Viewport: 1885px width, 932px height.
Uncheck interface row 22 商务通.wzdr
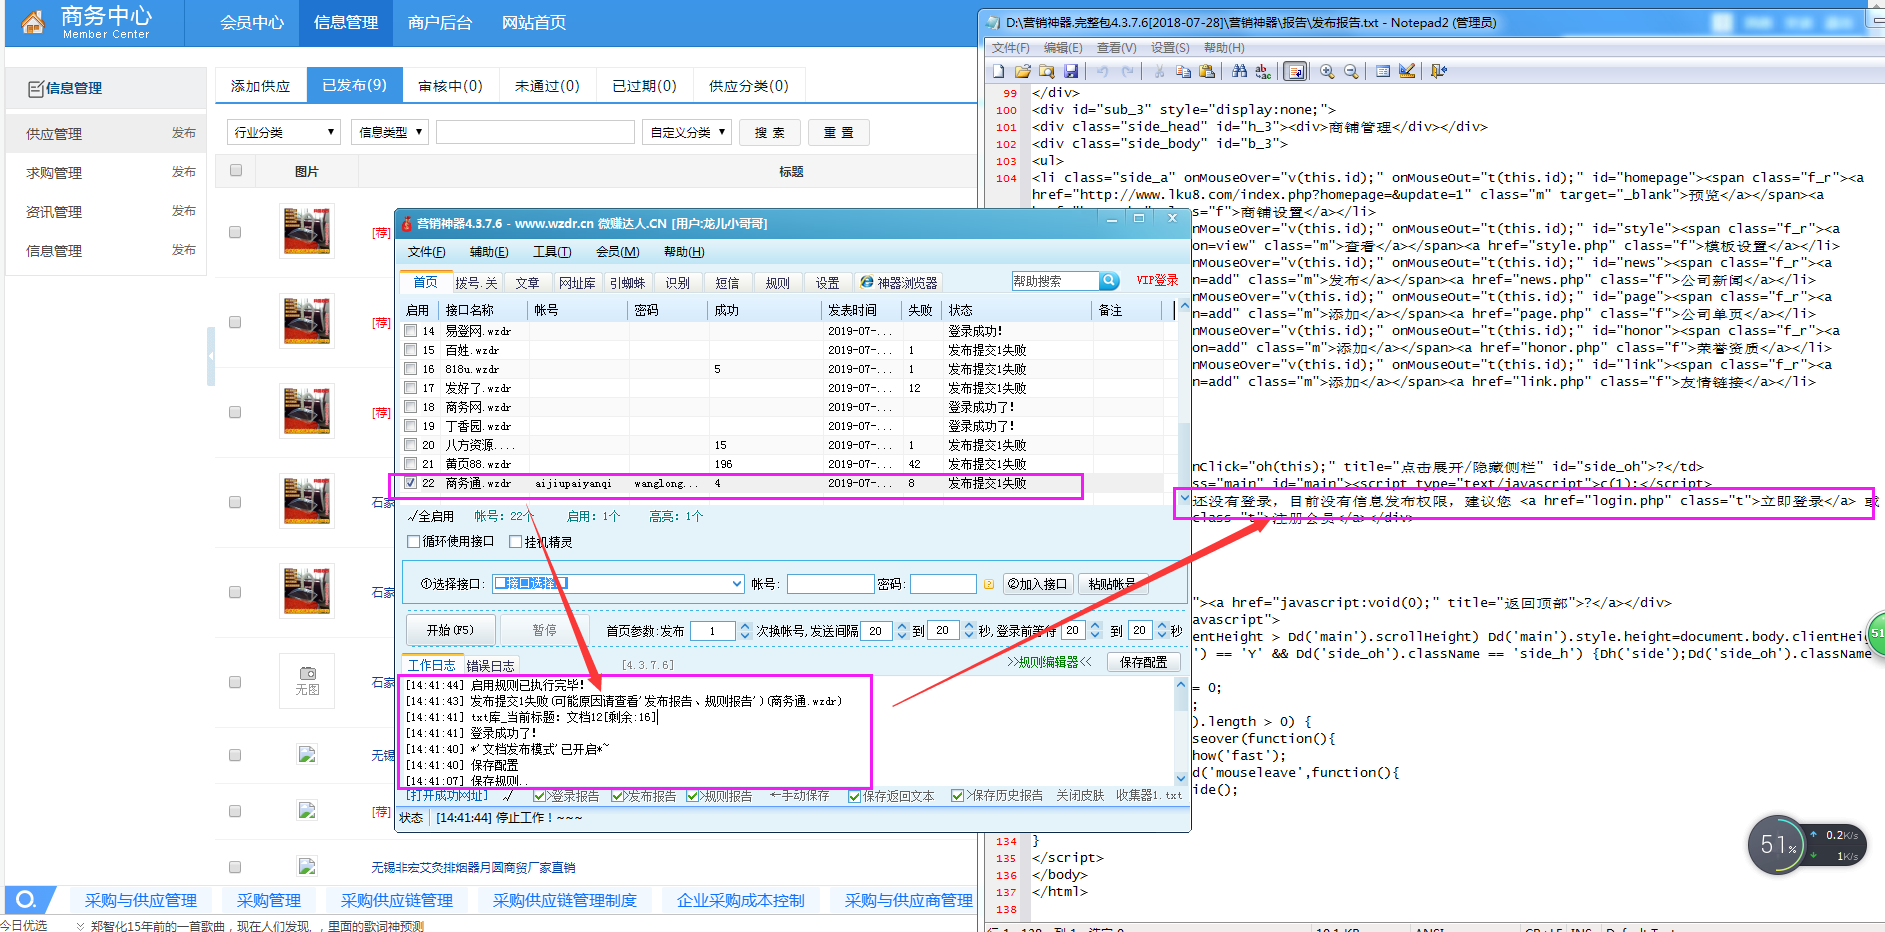pyautogui.click(x=410, y=483)
